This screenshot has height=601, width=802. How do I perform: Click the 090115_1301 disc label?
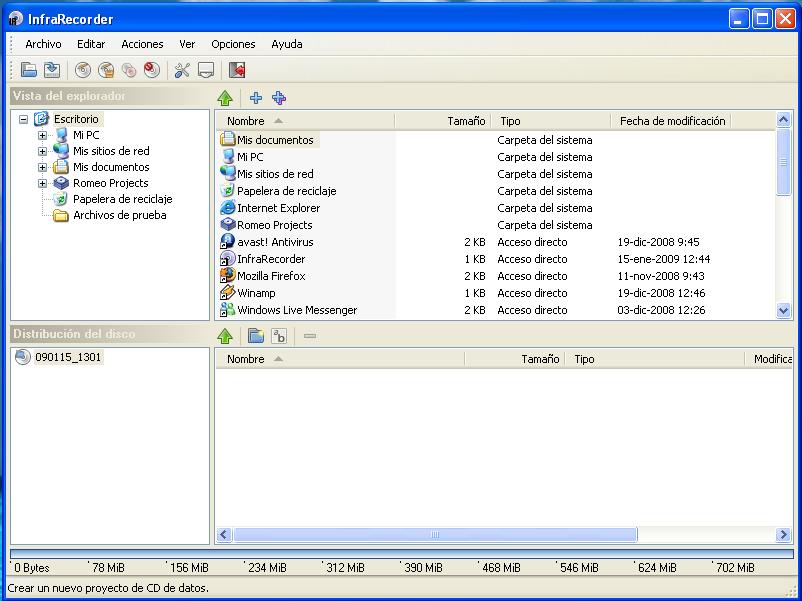tap(68, 357)
